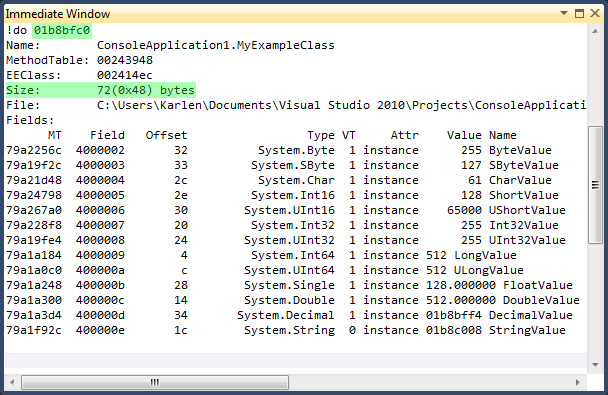Click the Offset column header
This screenshot has width=608, height=395.
tap(166, 135)
